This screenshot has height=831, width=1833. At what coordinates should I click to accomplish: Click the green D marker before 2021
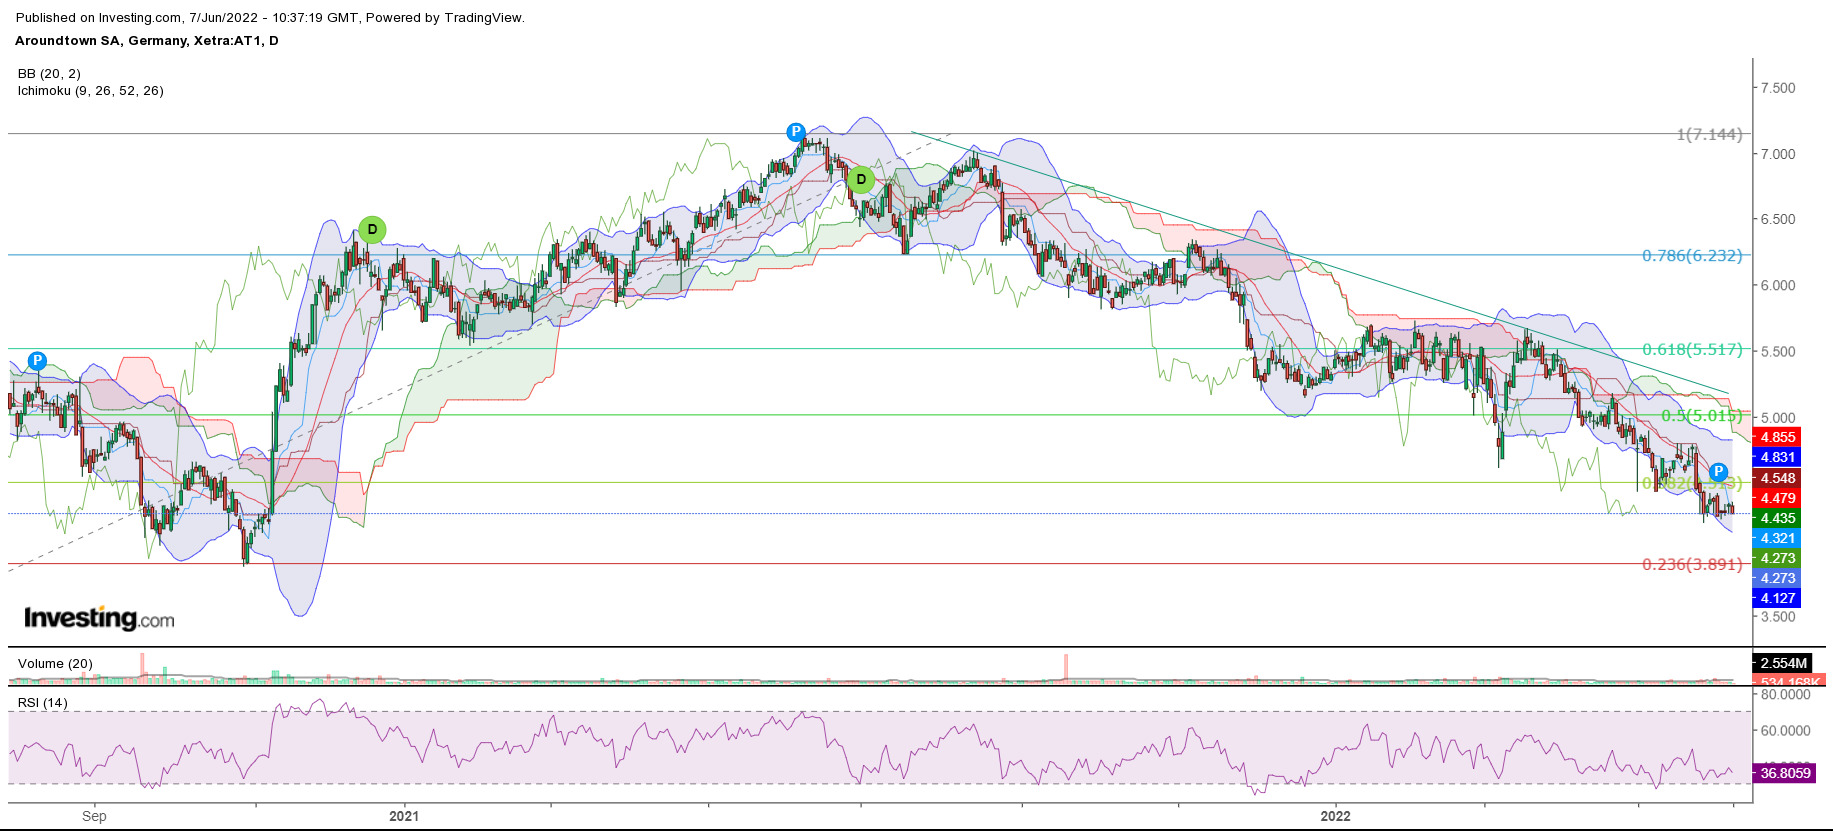click(372, 229)
